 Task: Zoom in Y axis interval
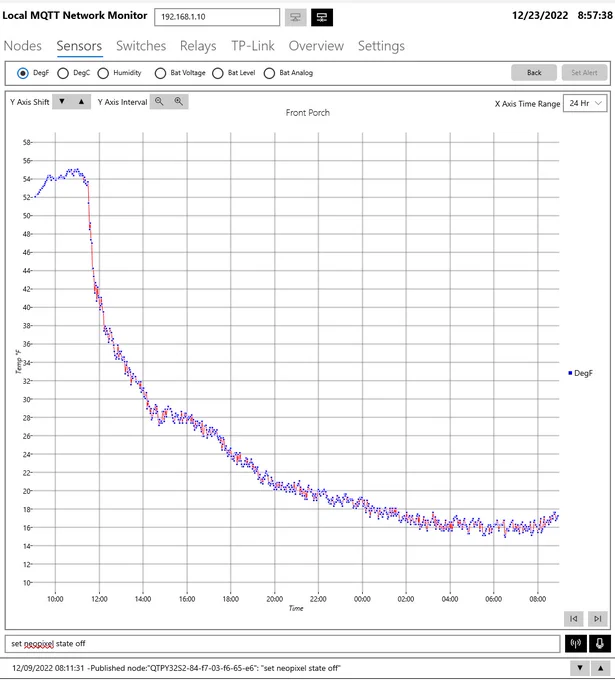click(178, 101)
